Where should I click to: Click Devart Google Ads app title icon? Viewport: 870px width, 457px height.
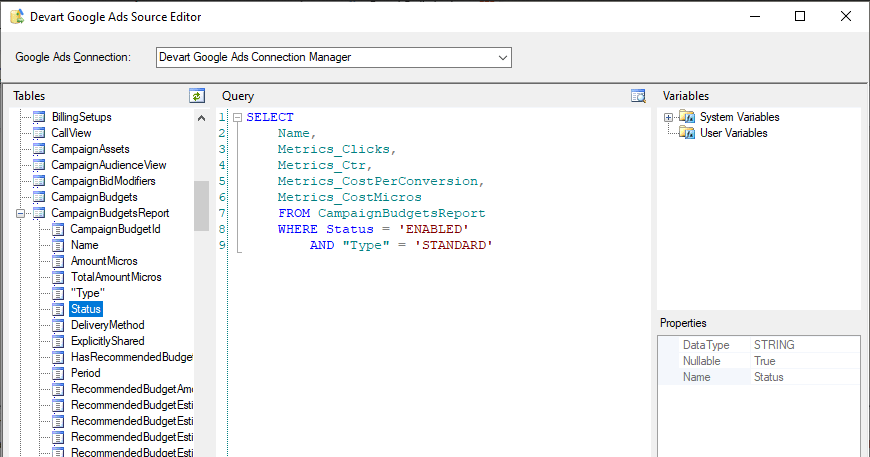point(17,17)
